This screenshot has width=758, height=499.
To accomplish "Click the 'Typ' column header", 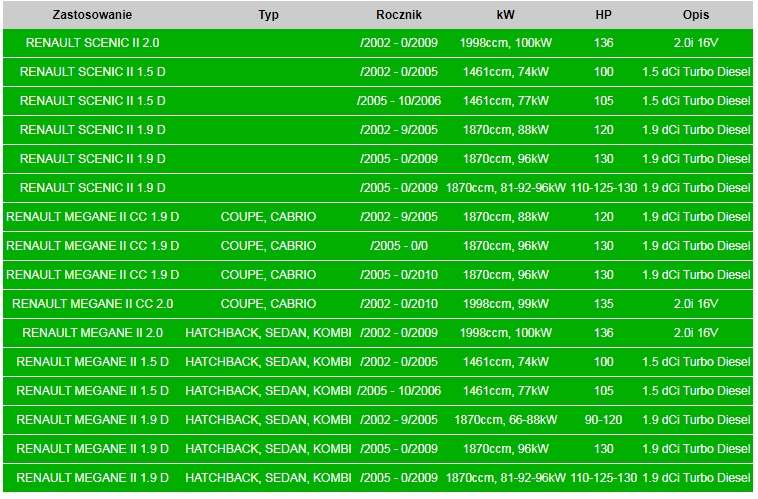I will pyautogui.click(x=268, y=15).
